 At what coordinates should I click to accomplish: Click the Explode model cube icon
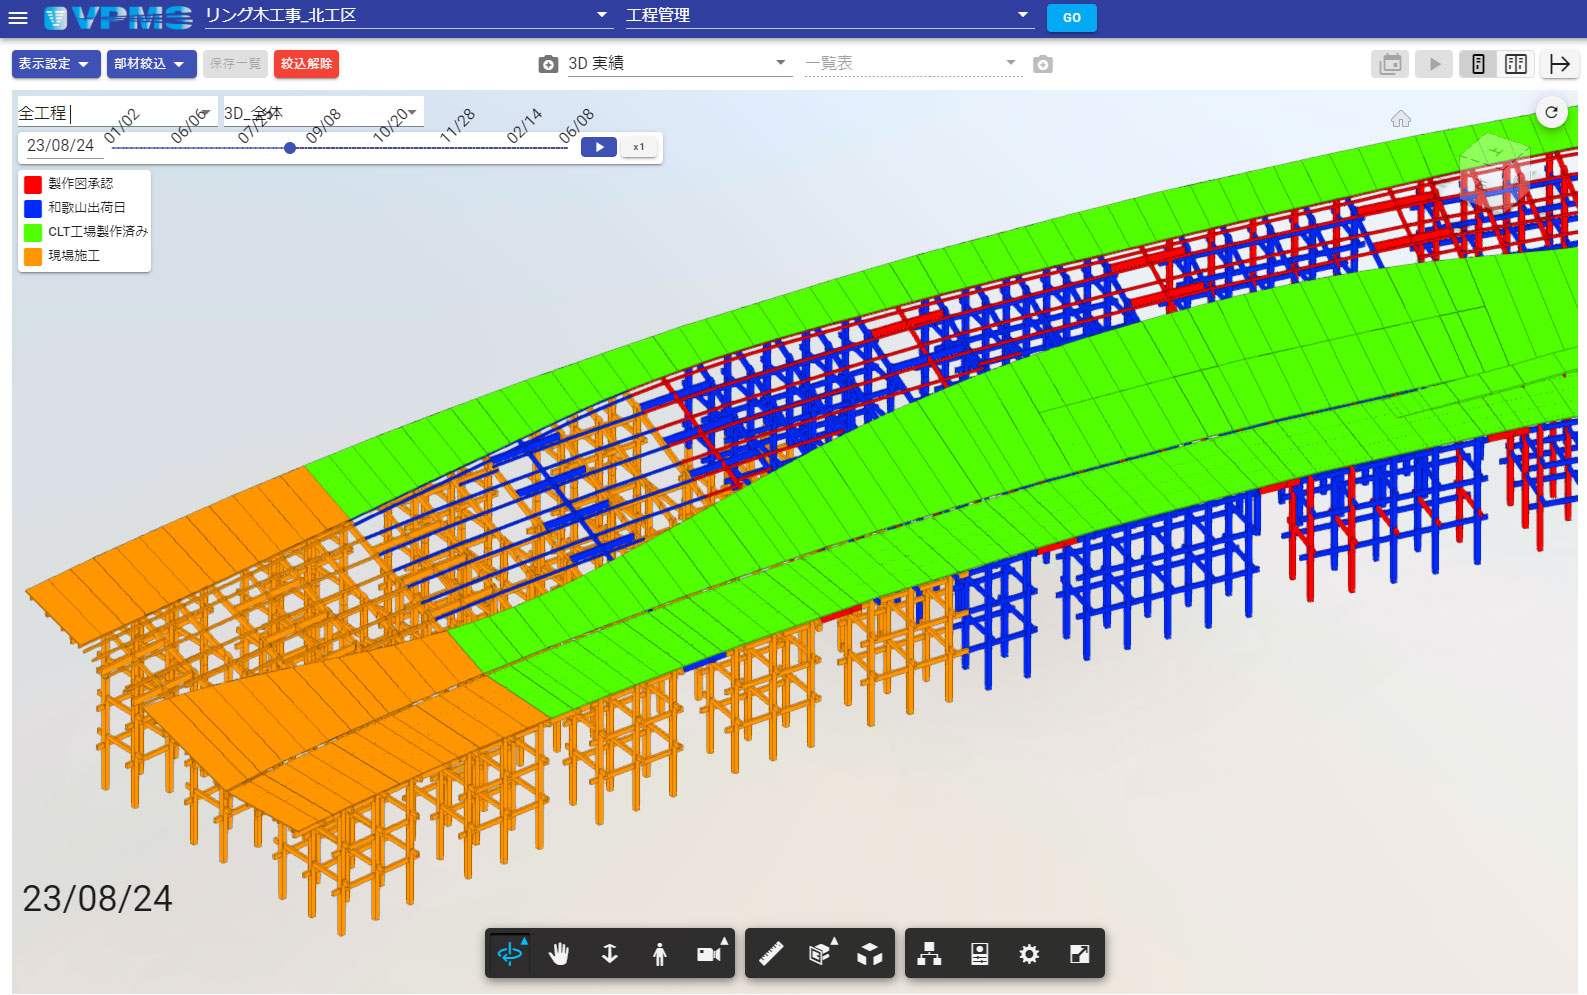(870, 954)
